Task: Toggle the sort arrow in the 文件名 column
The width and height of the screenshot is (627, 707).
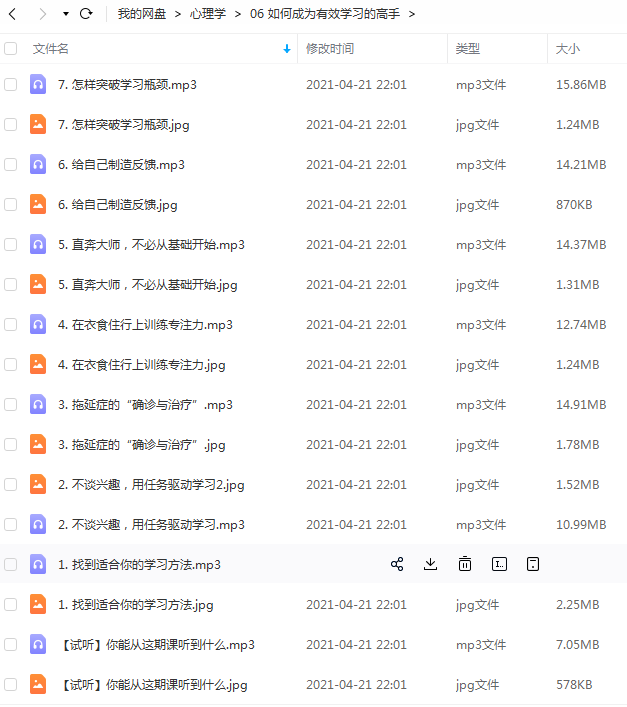Action: [287, 49]
